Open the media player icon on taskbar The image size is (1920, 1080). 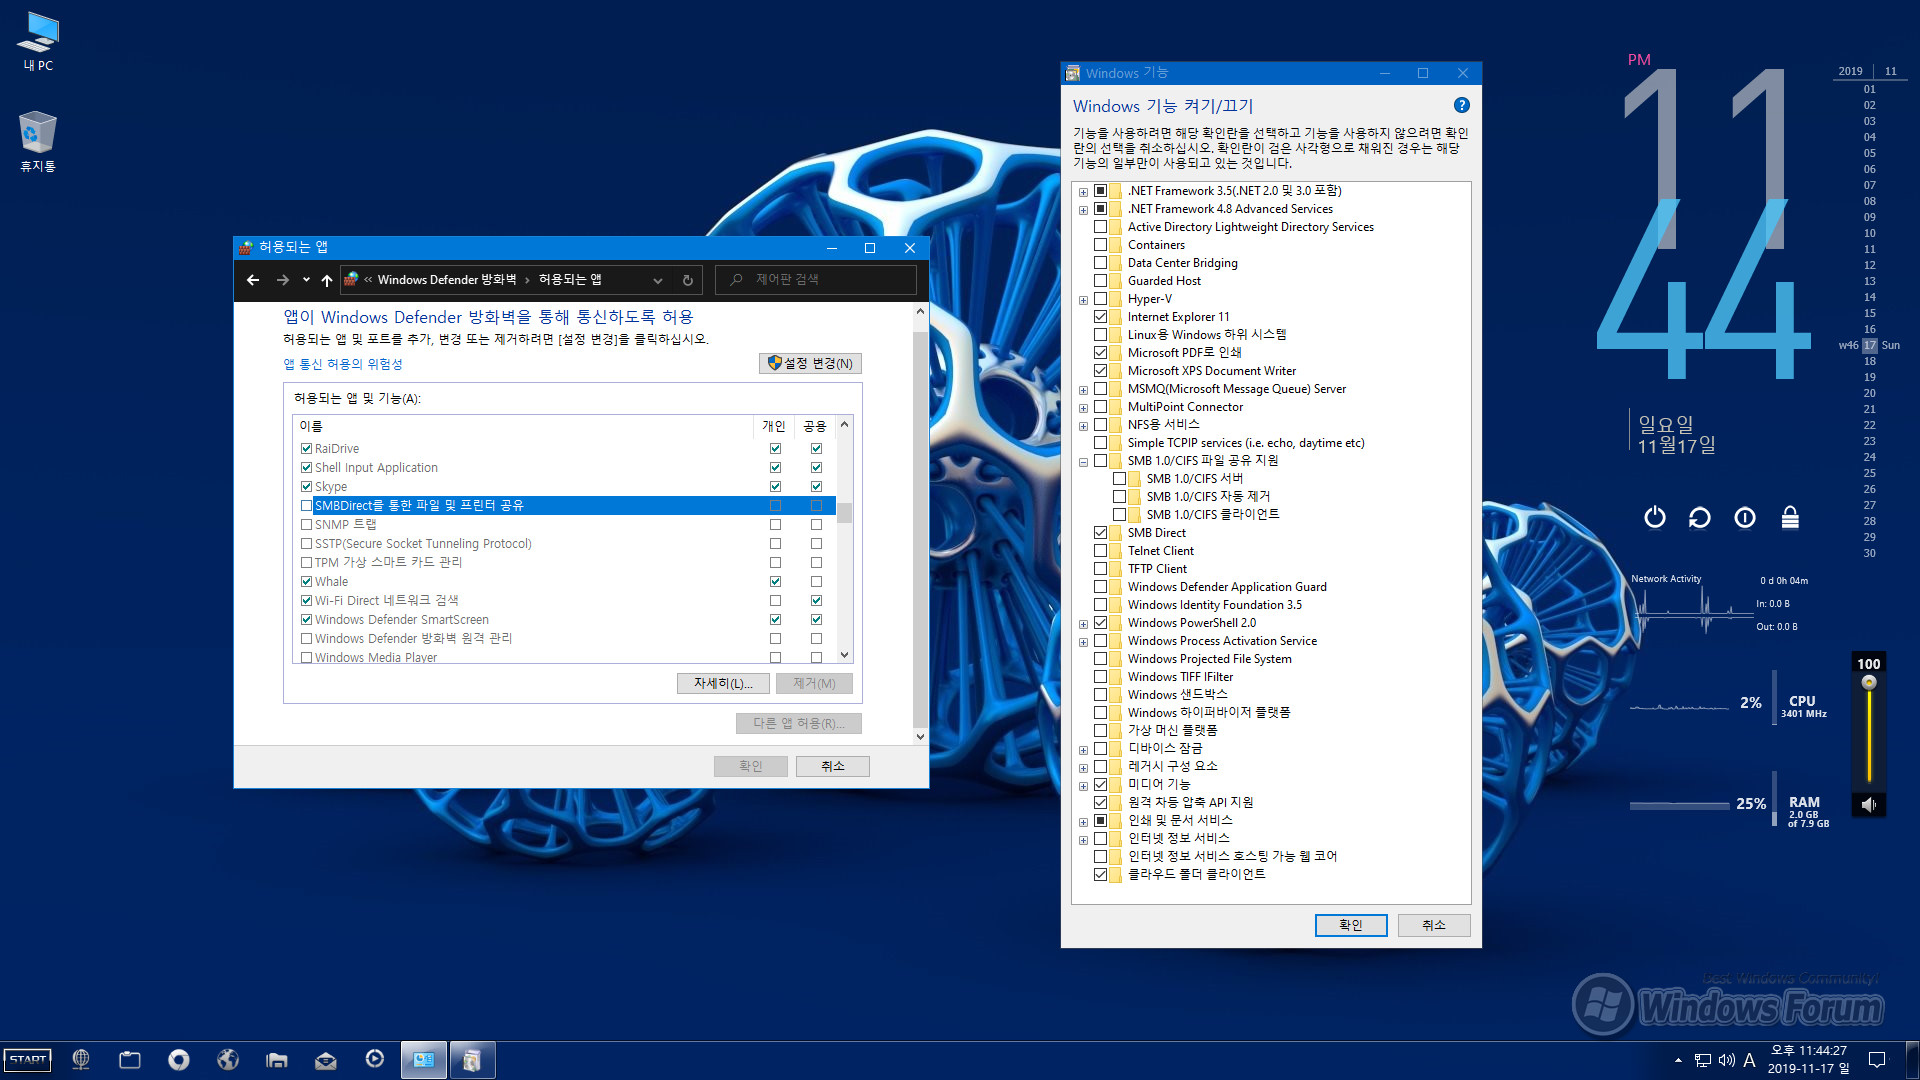pyautogui.click(x=375, y=1060)
